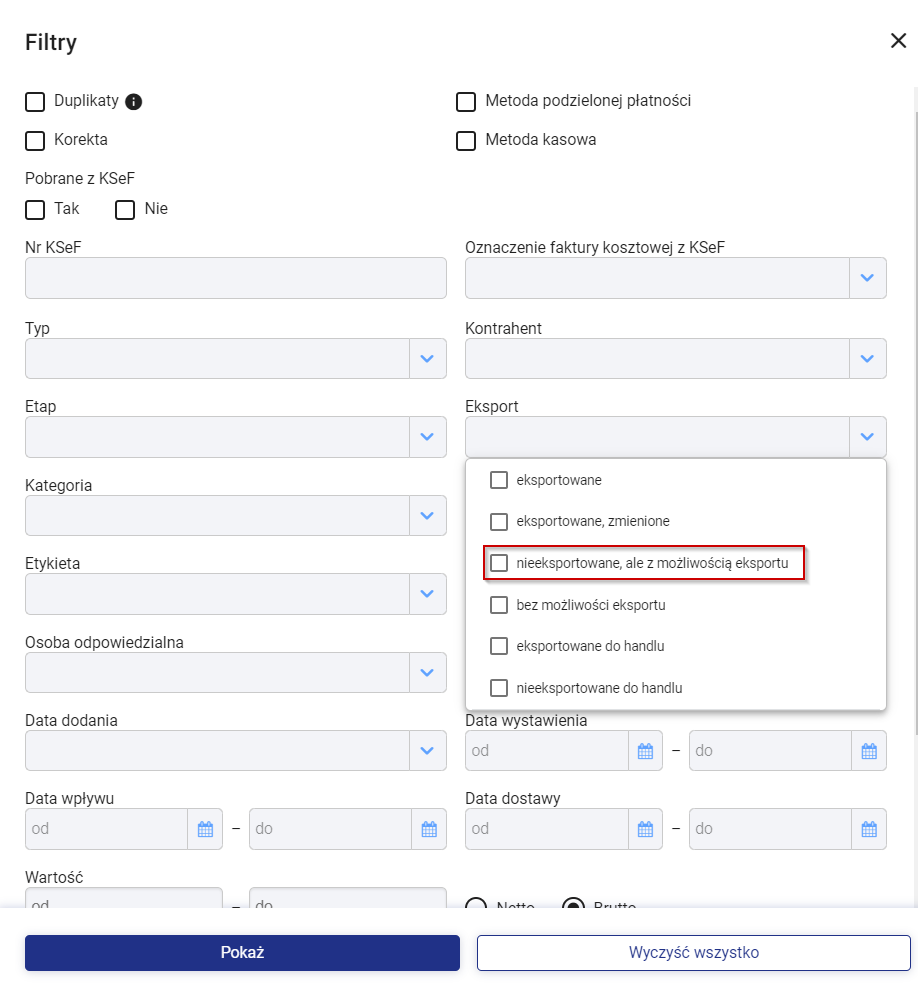Open Data wystawienia 'od' calendar picker

pos(645,751)
